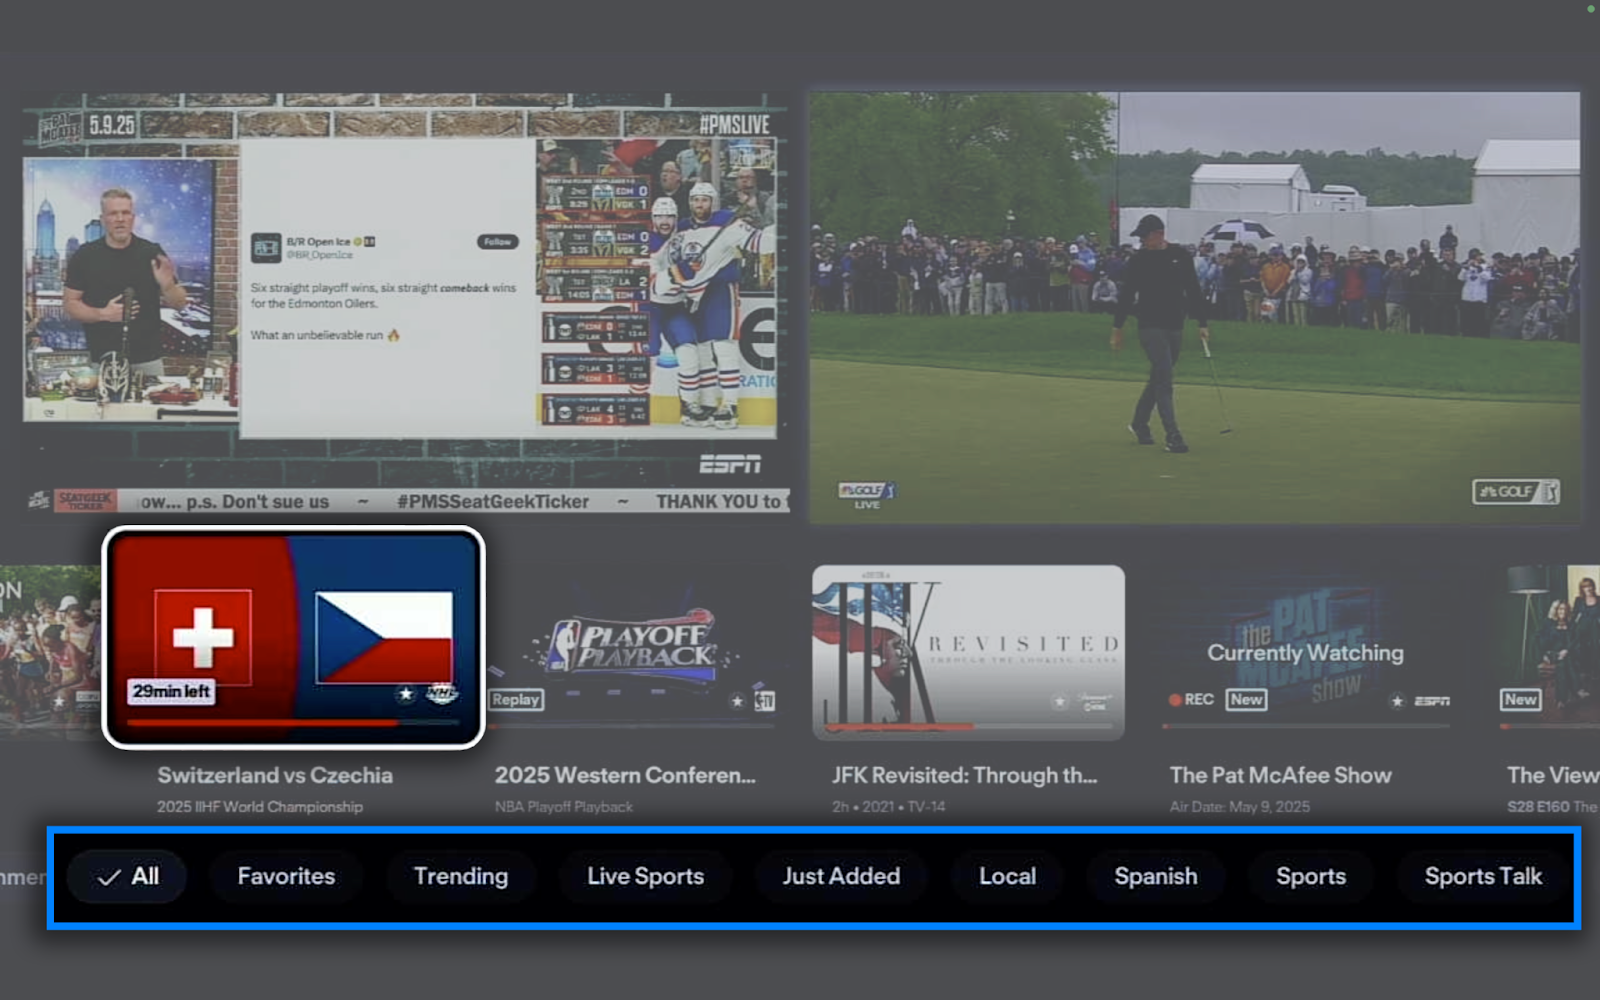The width and height of the screenshot is (1600, 1000).
Task: Focus the Golf Channel multiview stream
Action: click(1196, 308)
